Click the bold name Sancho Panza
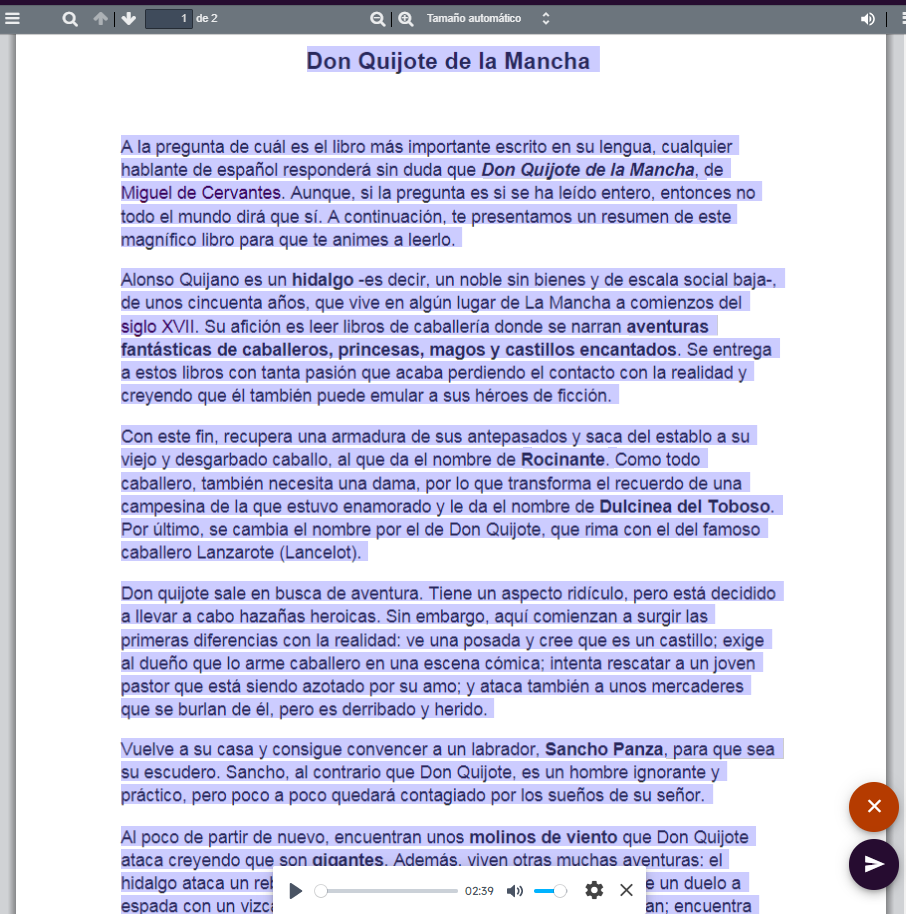 (604, 749)
